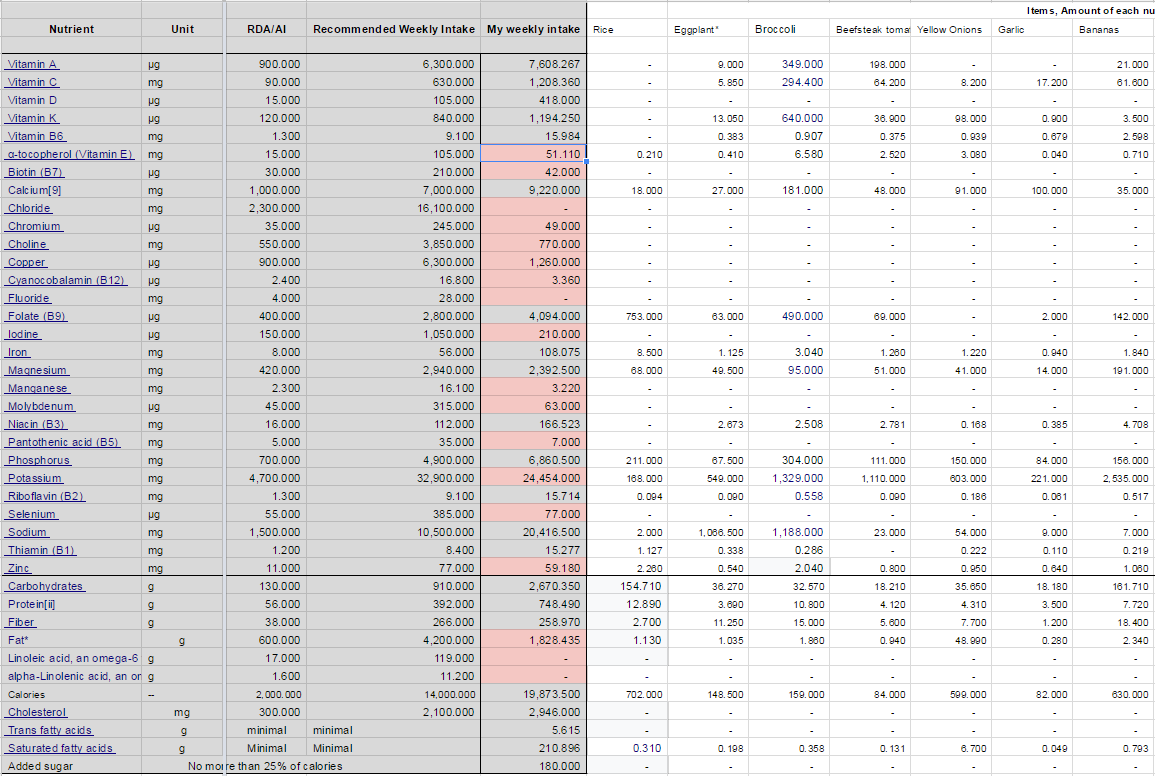Screen dimensions: 1155x776
Task: Click the Added sugar row label
Action: [41, 766]
